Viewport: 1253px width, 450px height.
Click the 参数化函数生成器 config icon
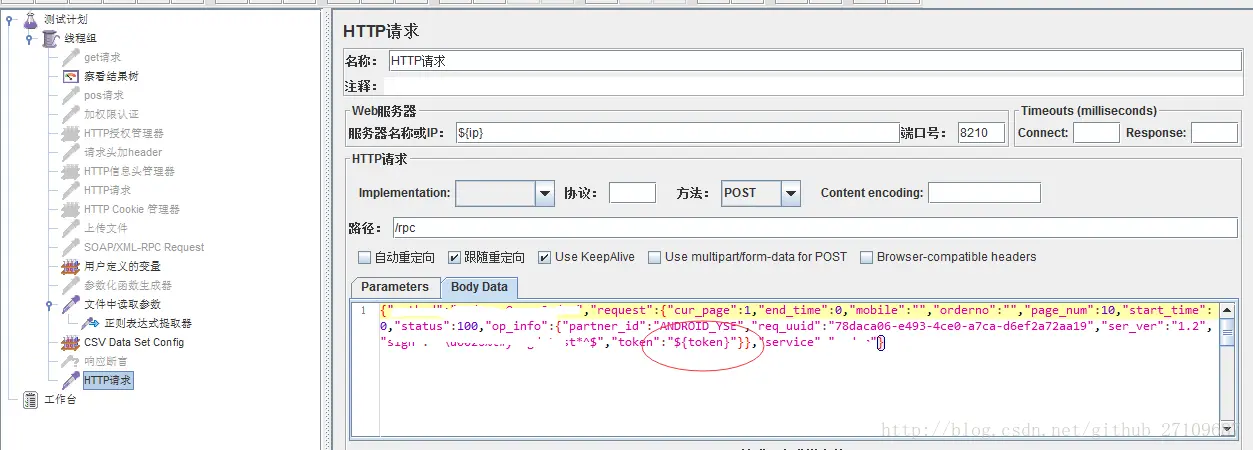coord(71,285)
